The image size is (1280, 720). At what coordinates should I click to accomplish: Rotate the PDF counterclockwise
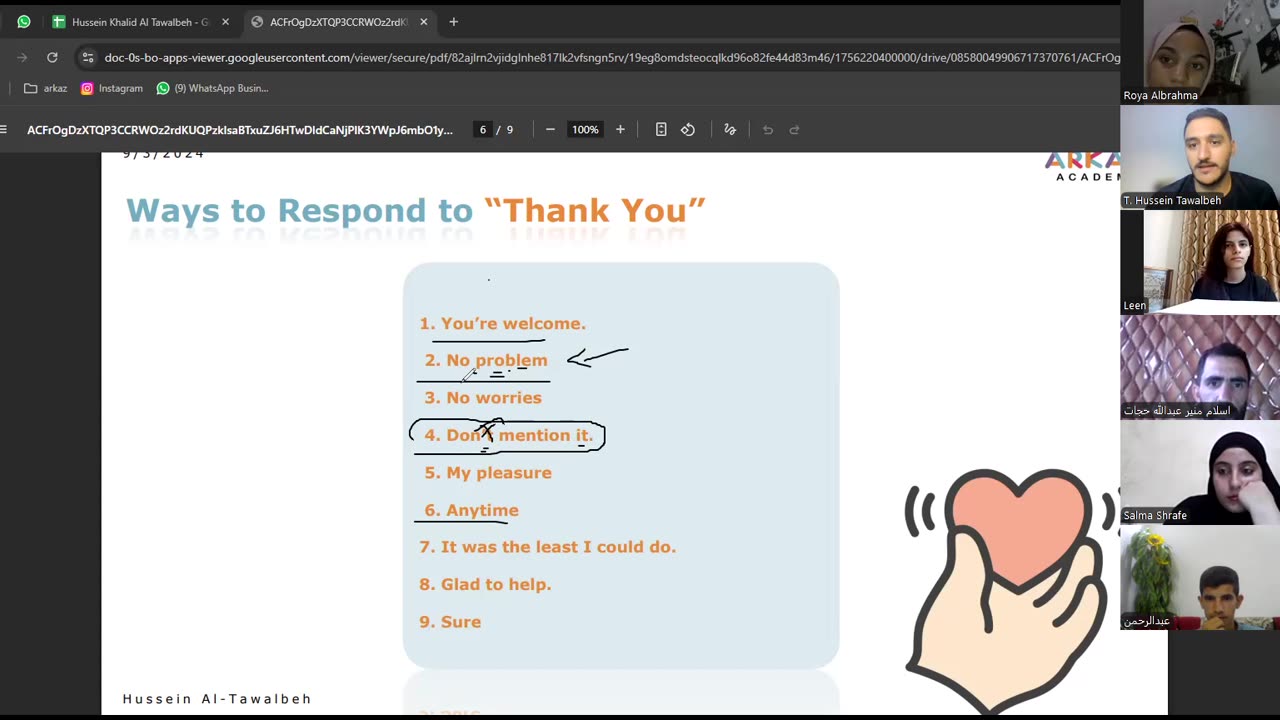688,129
